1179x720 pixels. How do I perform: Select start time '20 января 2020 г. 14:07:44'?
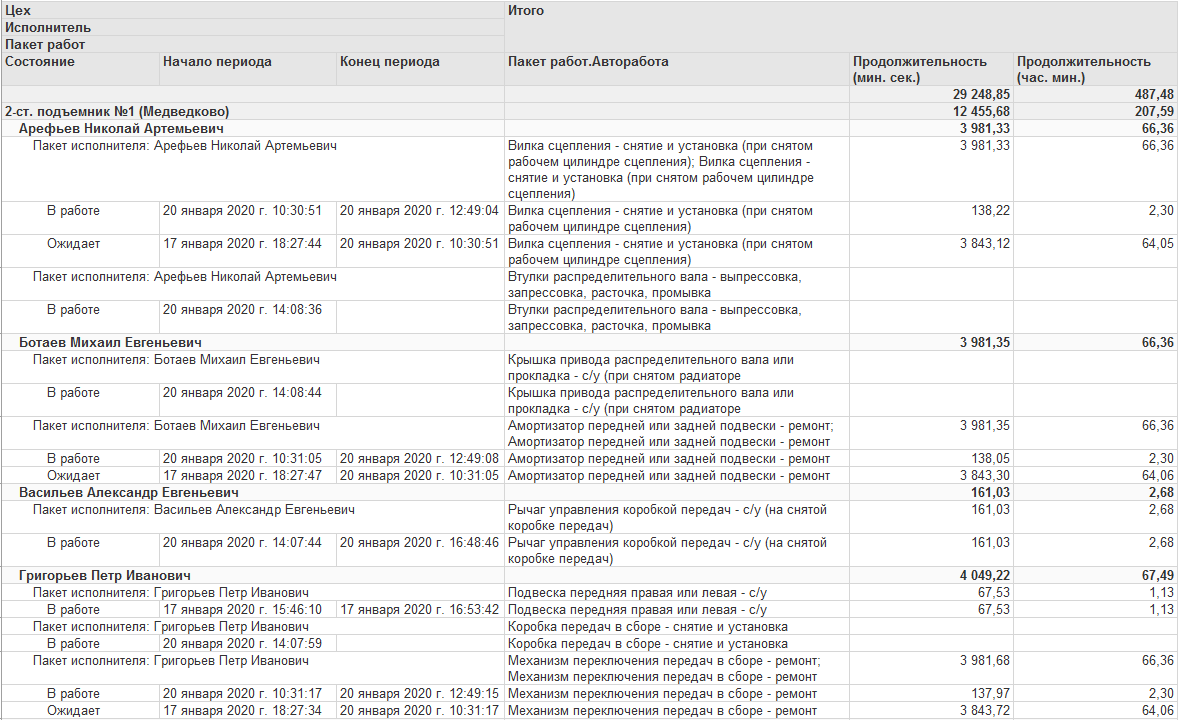coord(242,543)
